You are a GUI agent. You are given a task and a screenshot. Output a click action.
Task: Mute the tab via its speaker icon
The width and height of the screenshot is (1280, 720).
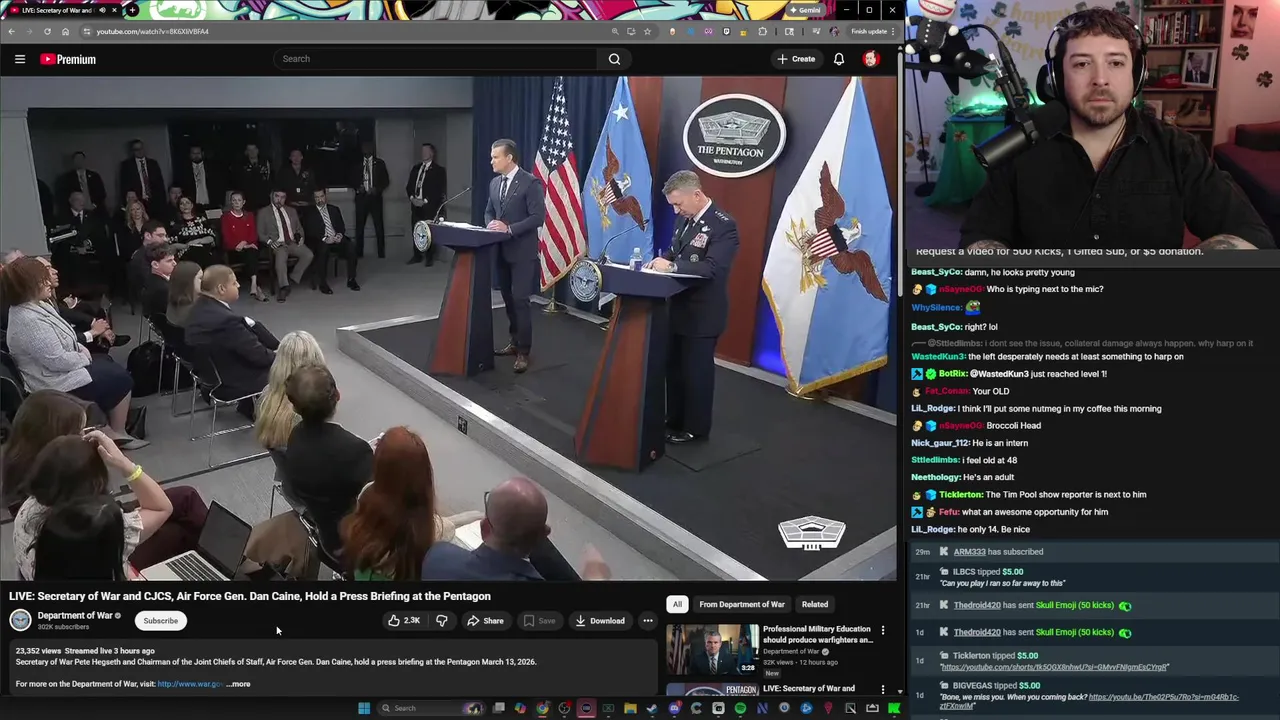coord(102,10)
